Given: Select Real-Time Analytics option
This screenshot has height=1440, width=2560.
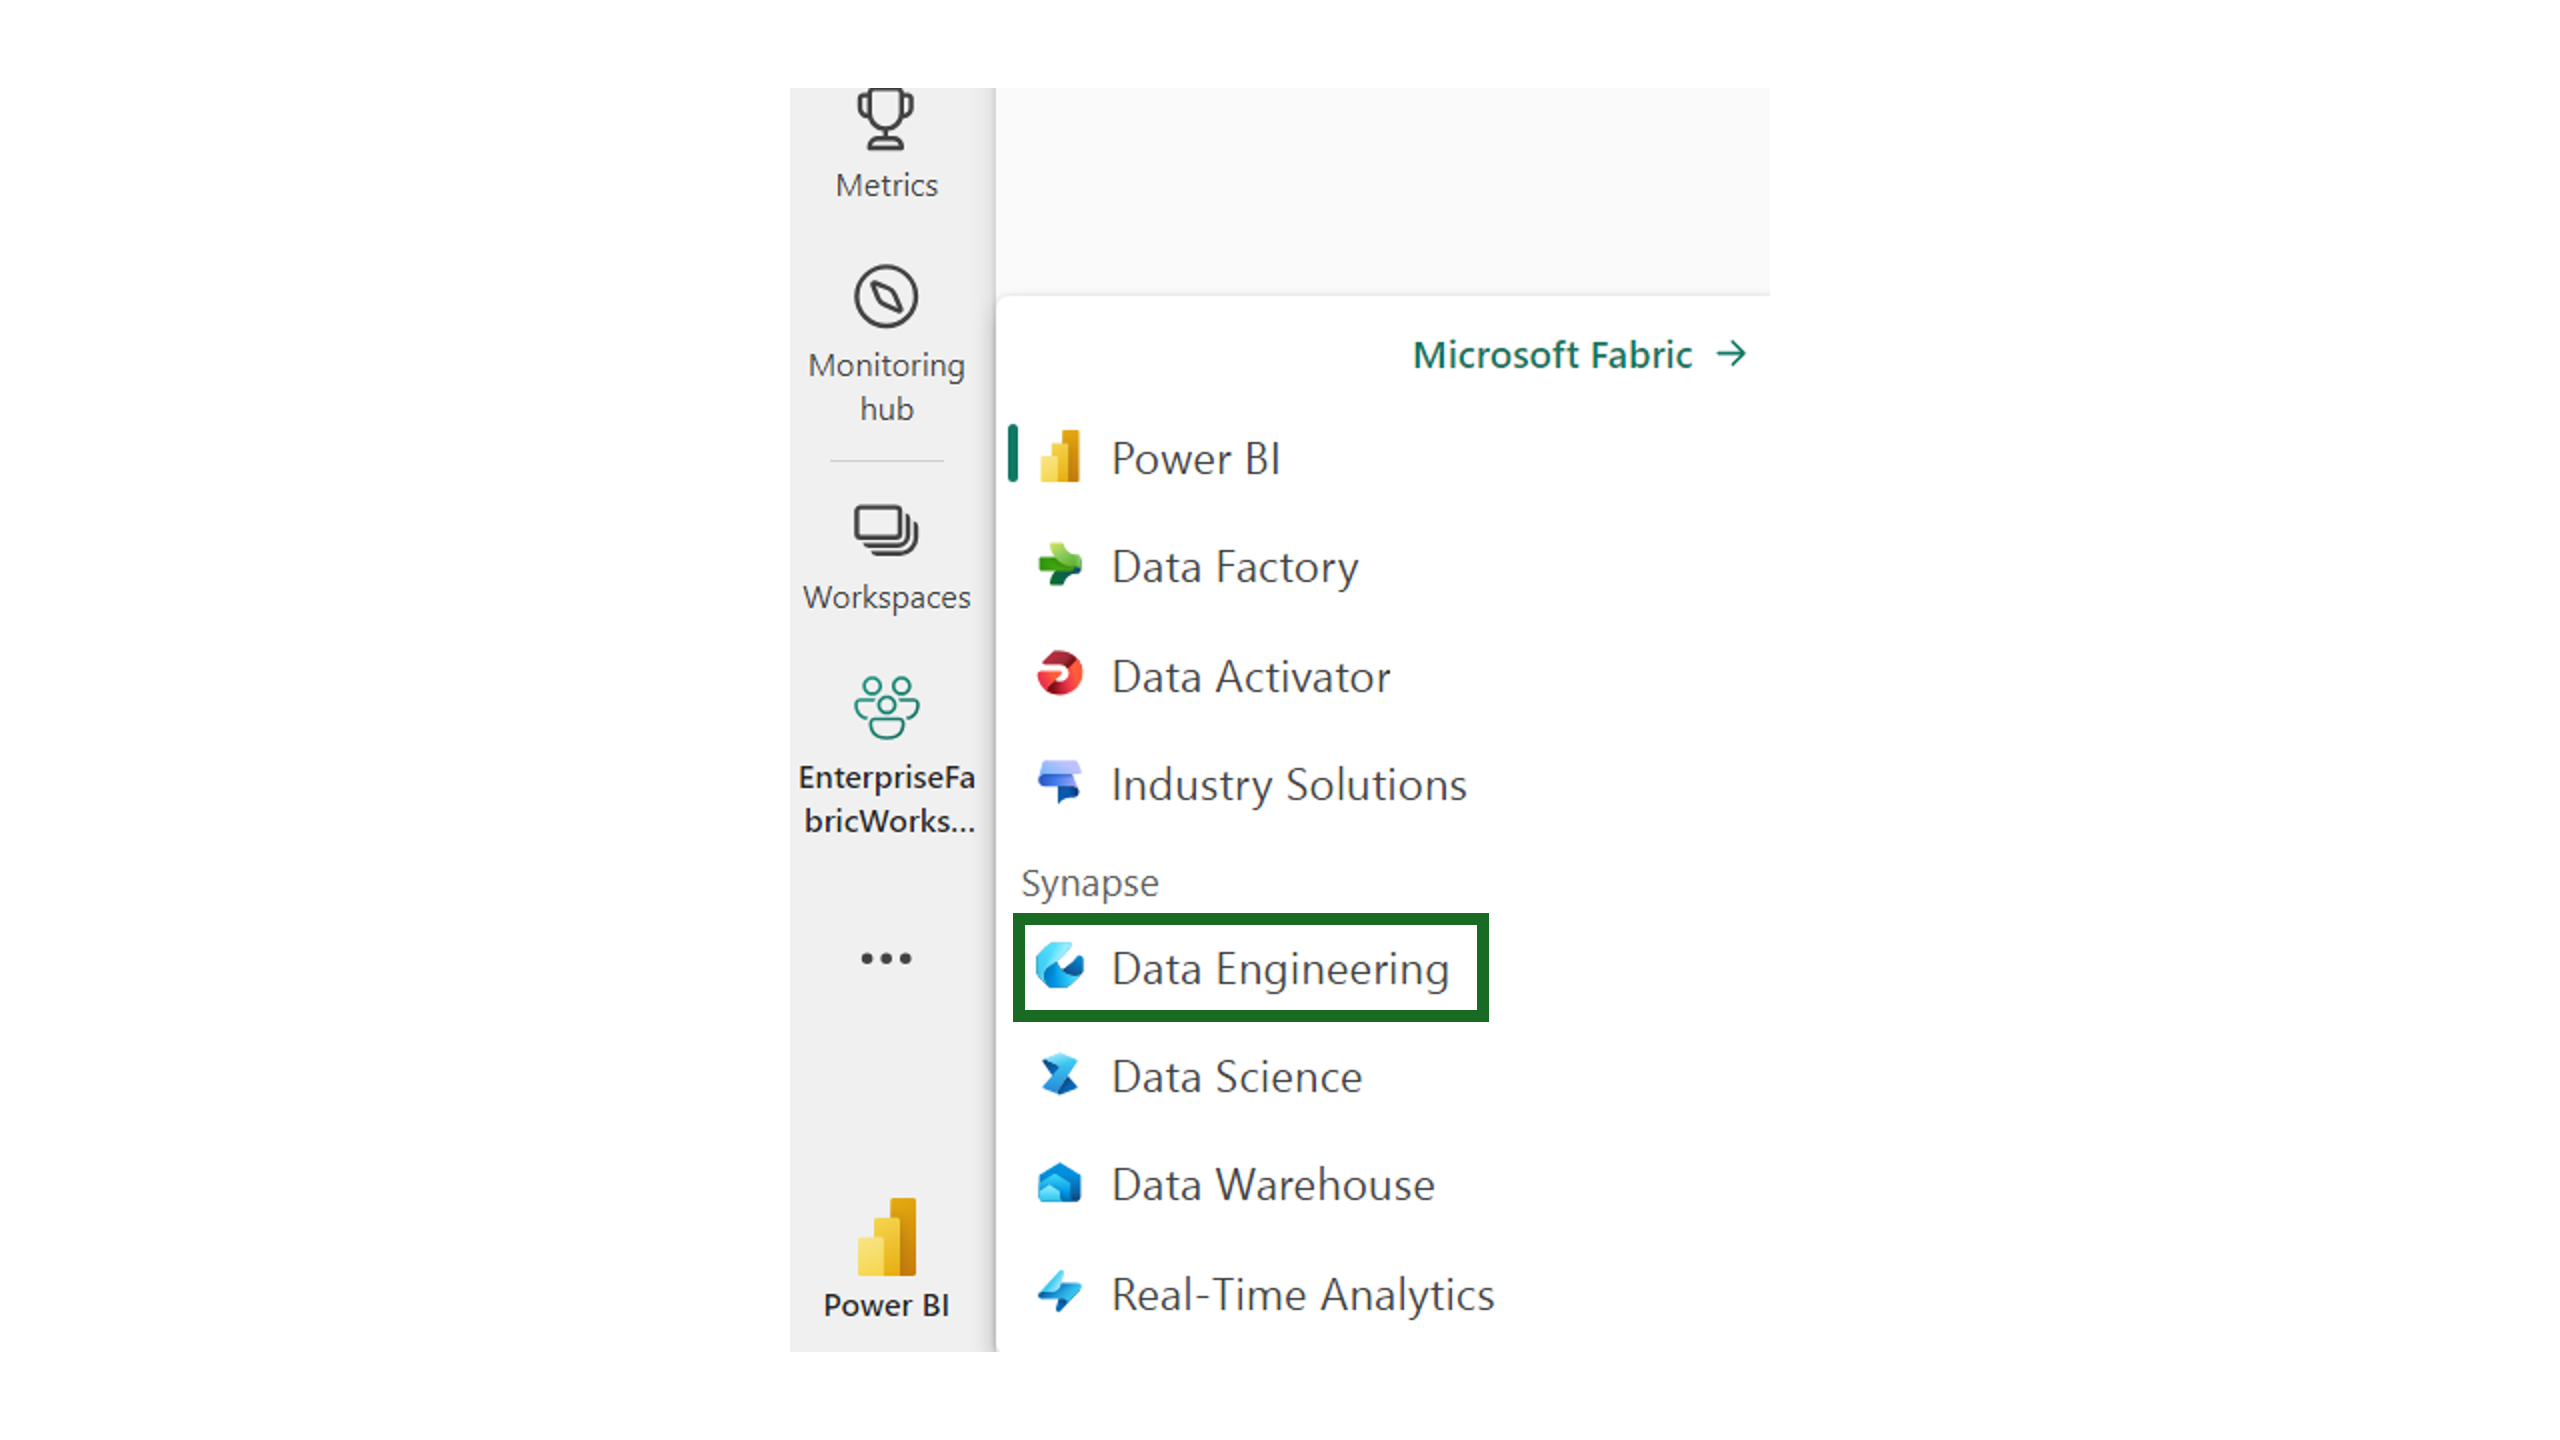Looking at the screenshot, I should pyautogui.click(x=1299, y=1292).
